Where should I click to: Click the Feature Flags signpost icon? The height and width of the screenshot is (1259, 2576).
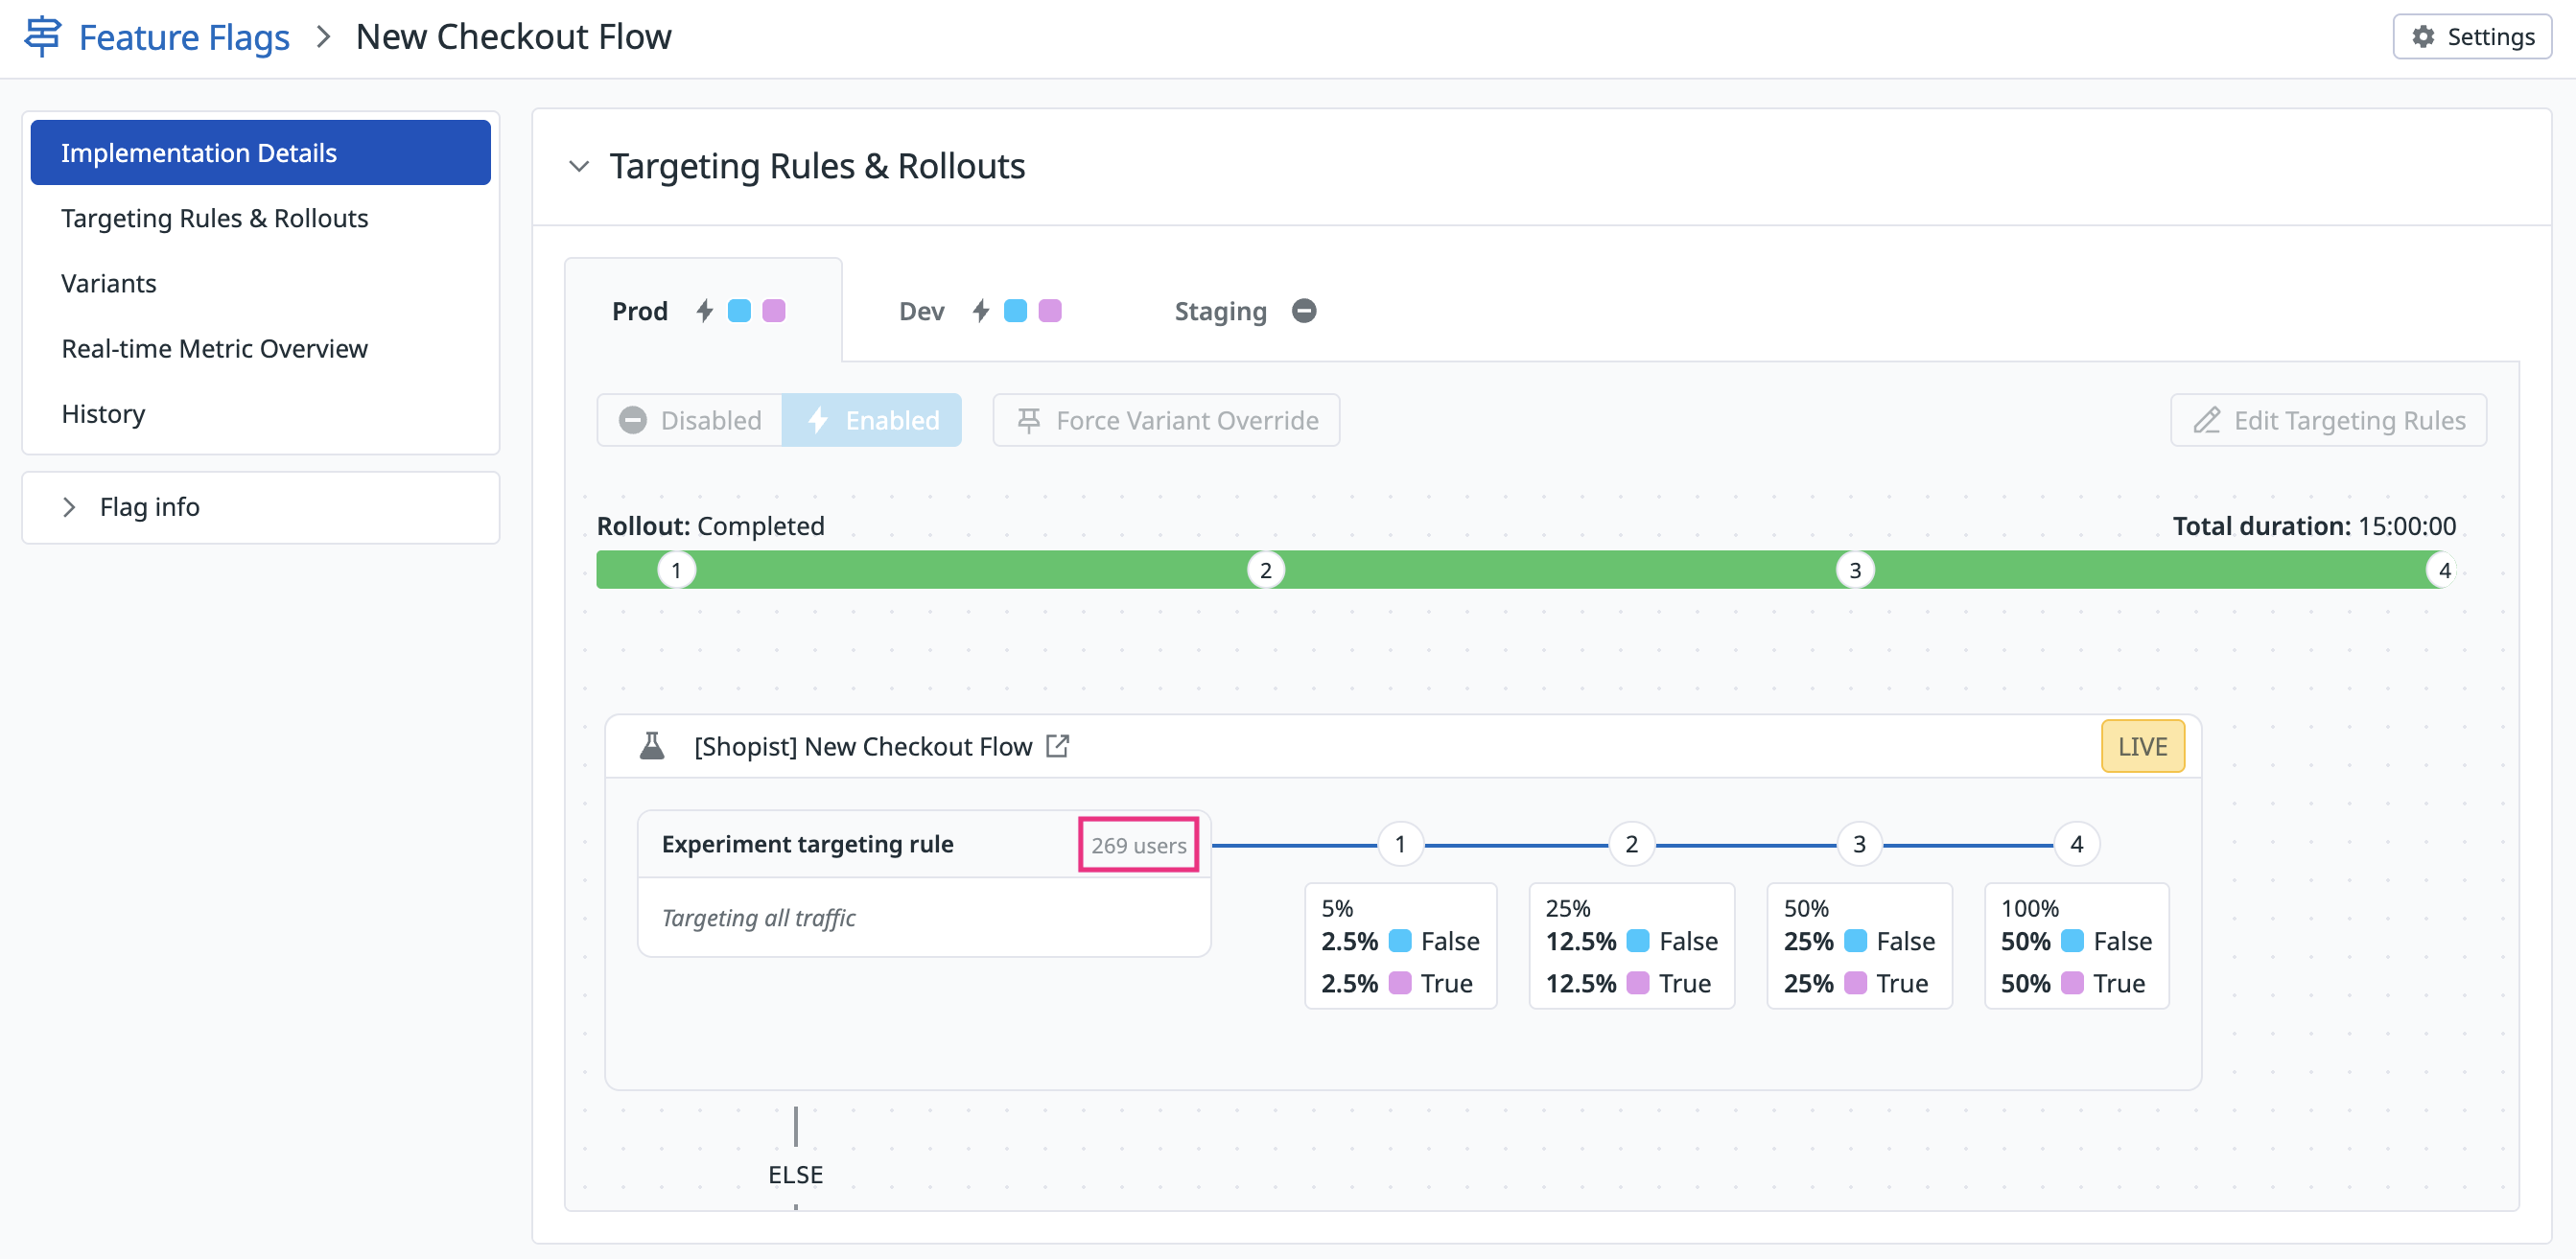tap(42, 36)
